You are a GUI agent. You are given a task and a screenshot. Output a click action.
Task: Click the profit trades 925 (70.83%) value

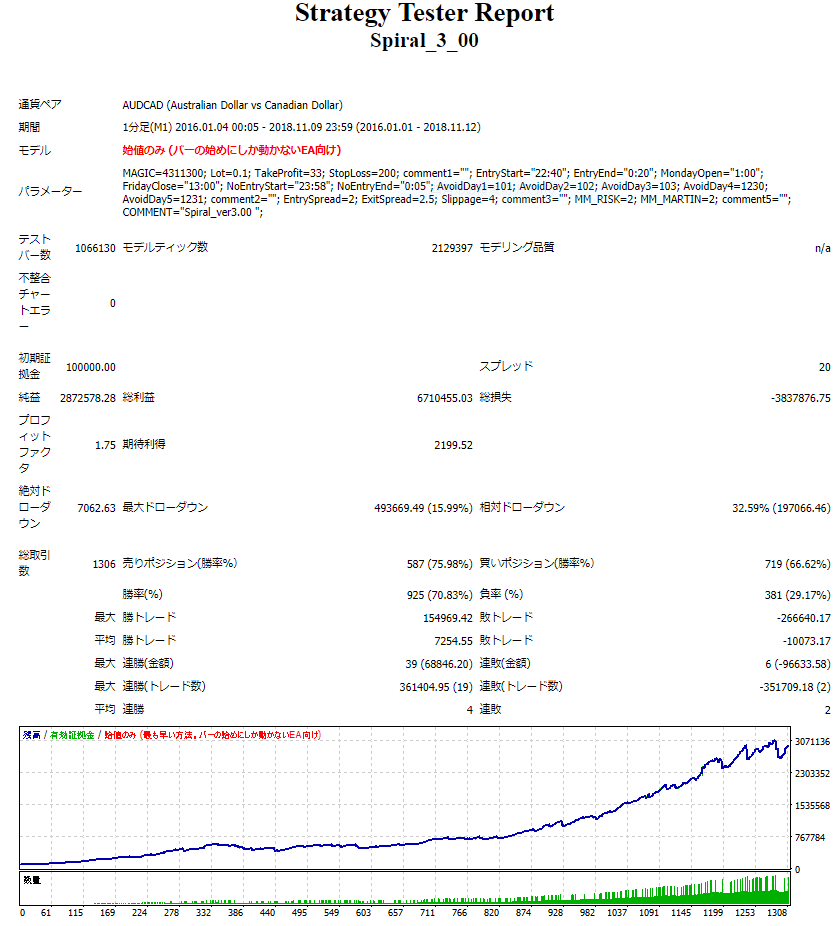pos(439,595)
